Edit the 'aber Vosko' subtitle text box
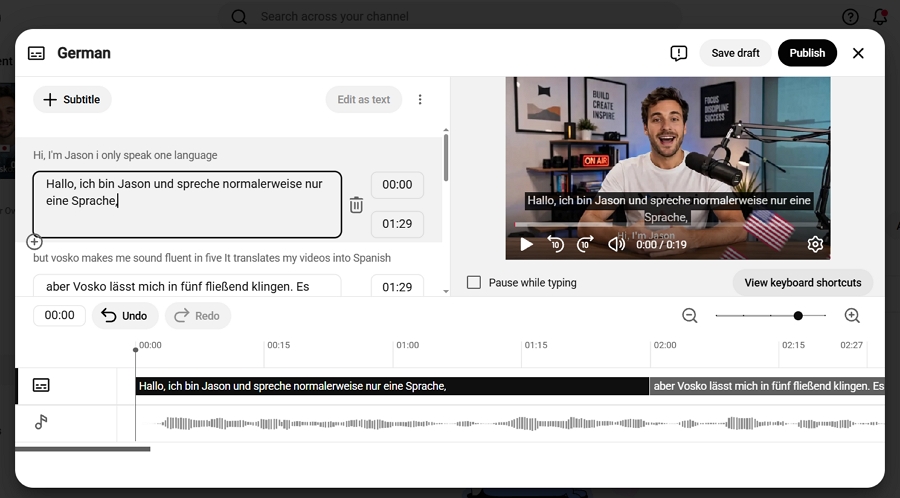This screenshot has width=900, height=498. click(187, 286)
